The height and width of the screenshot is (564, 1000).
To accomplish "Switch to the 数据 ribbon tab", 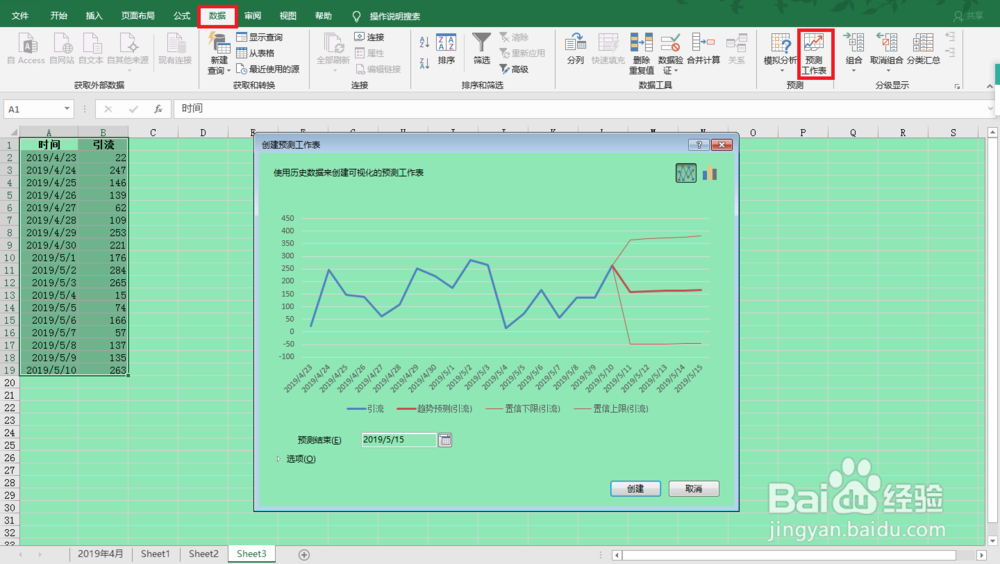I will pos(217,16).
